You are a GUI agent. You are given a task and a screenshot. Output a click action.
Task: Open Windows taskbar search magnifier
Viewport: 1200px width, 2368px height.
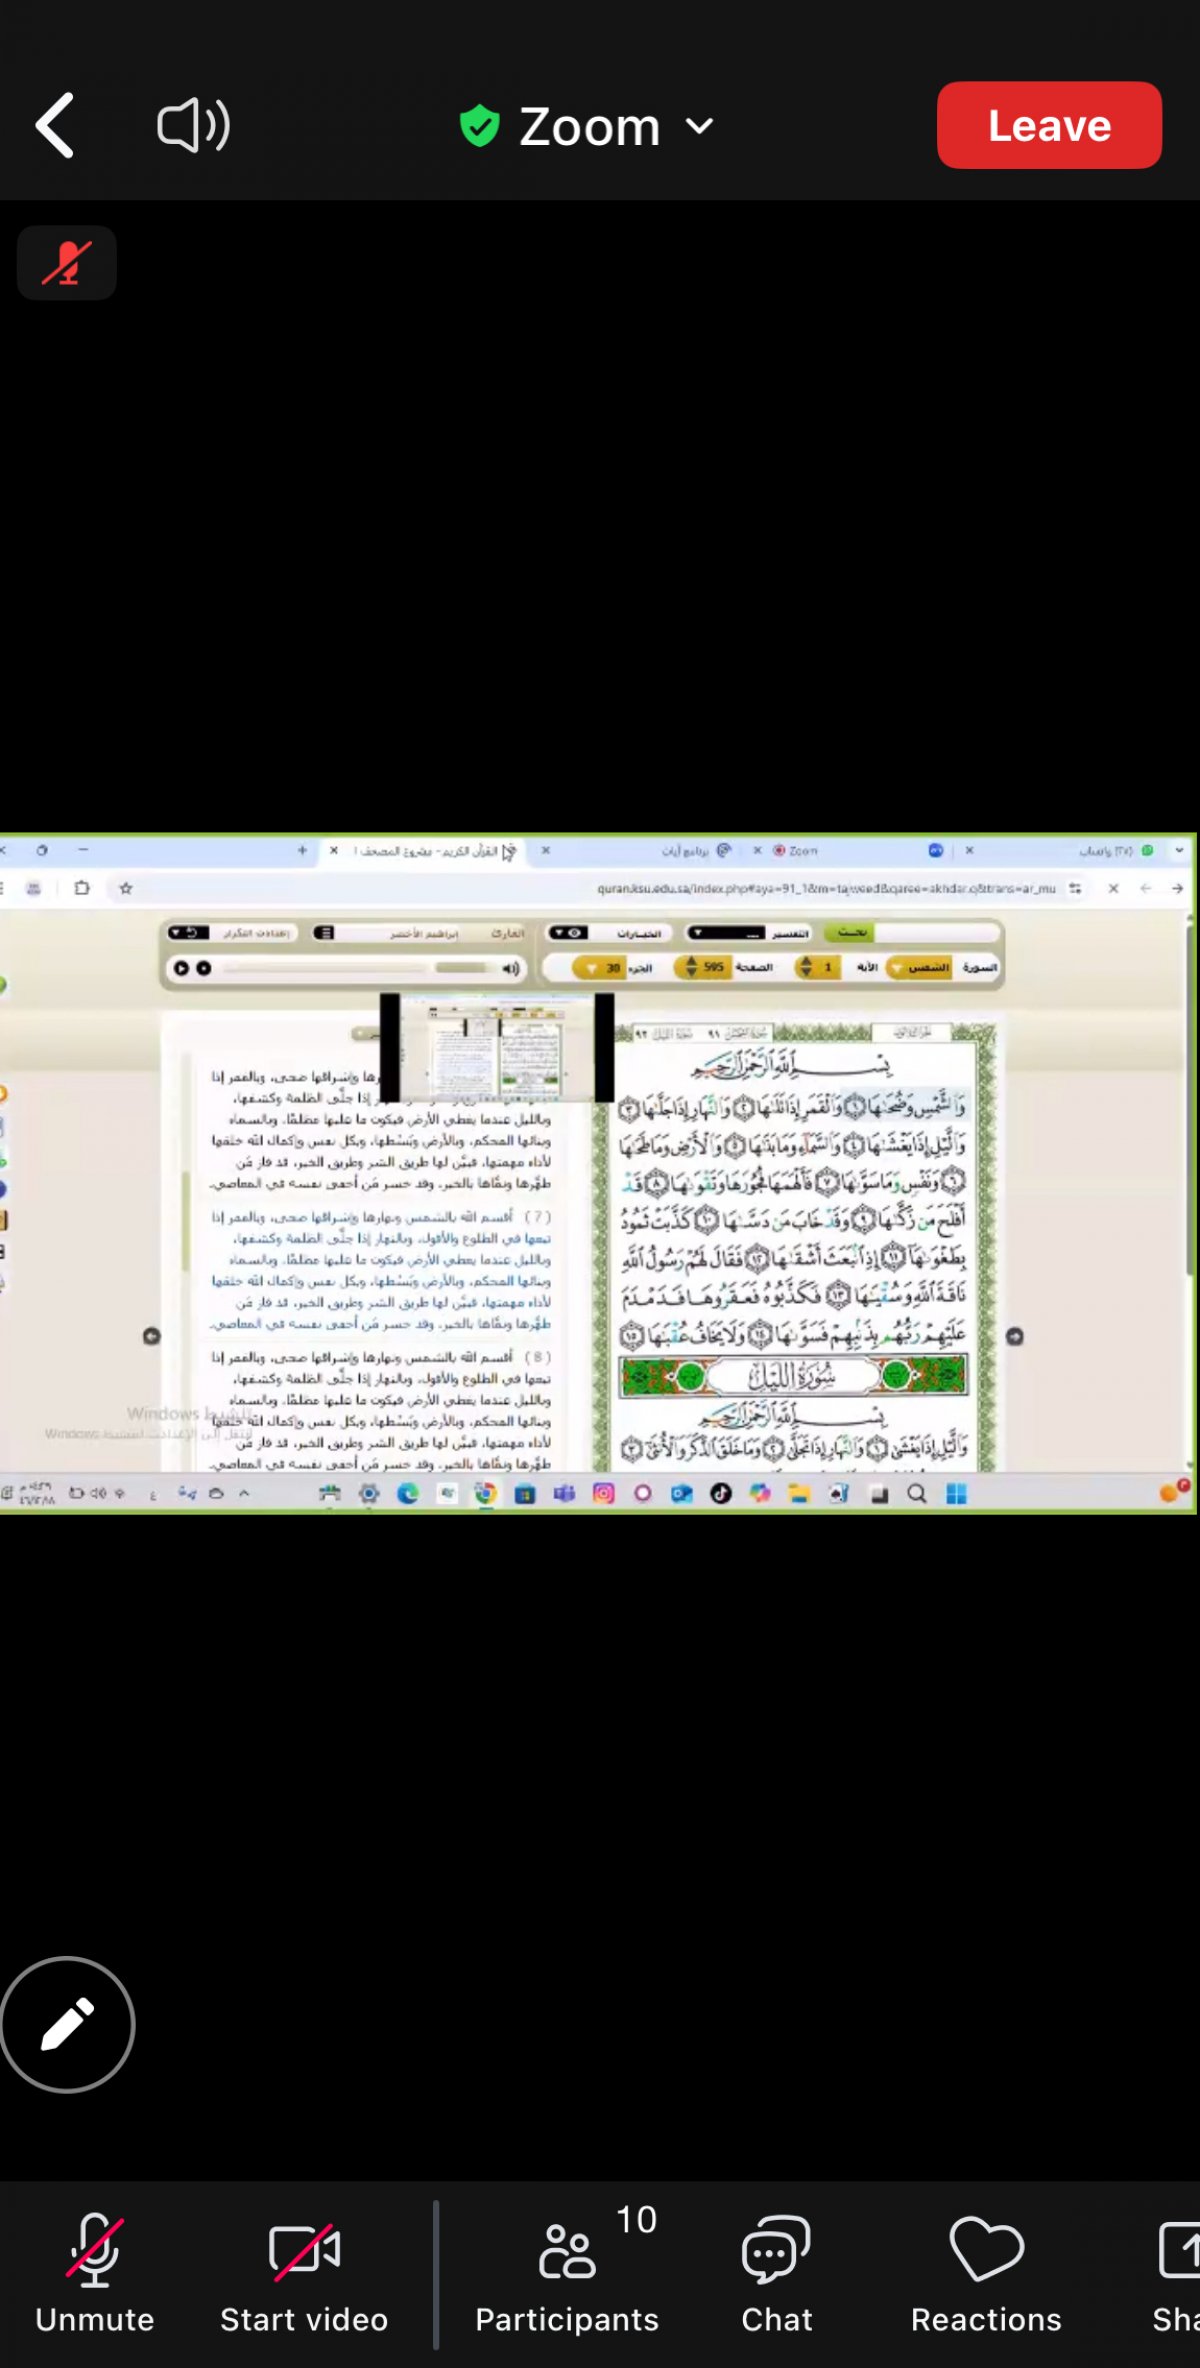(917, 1494)
